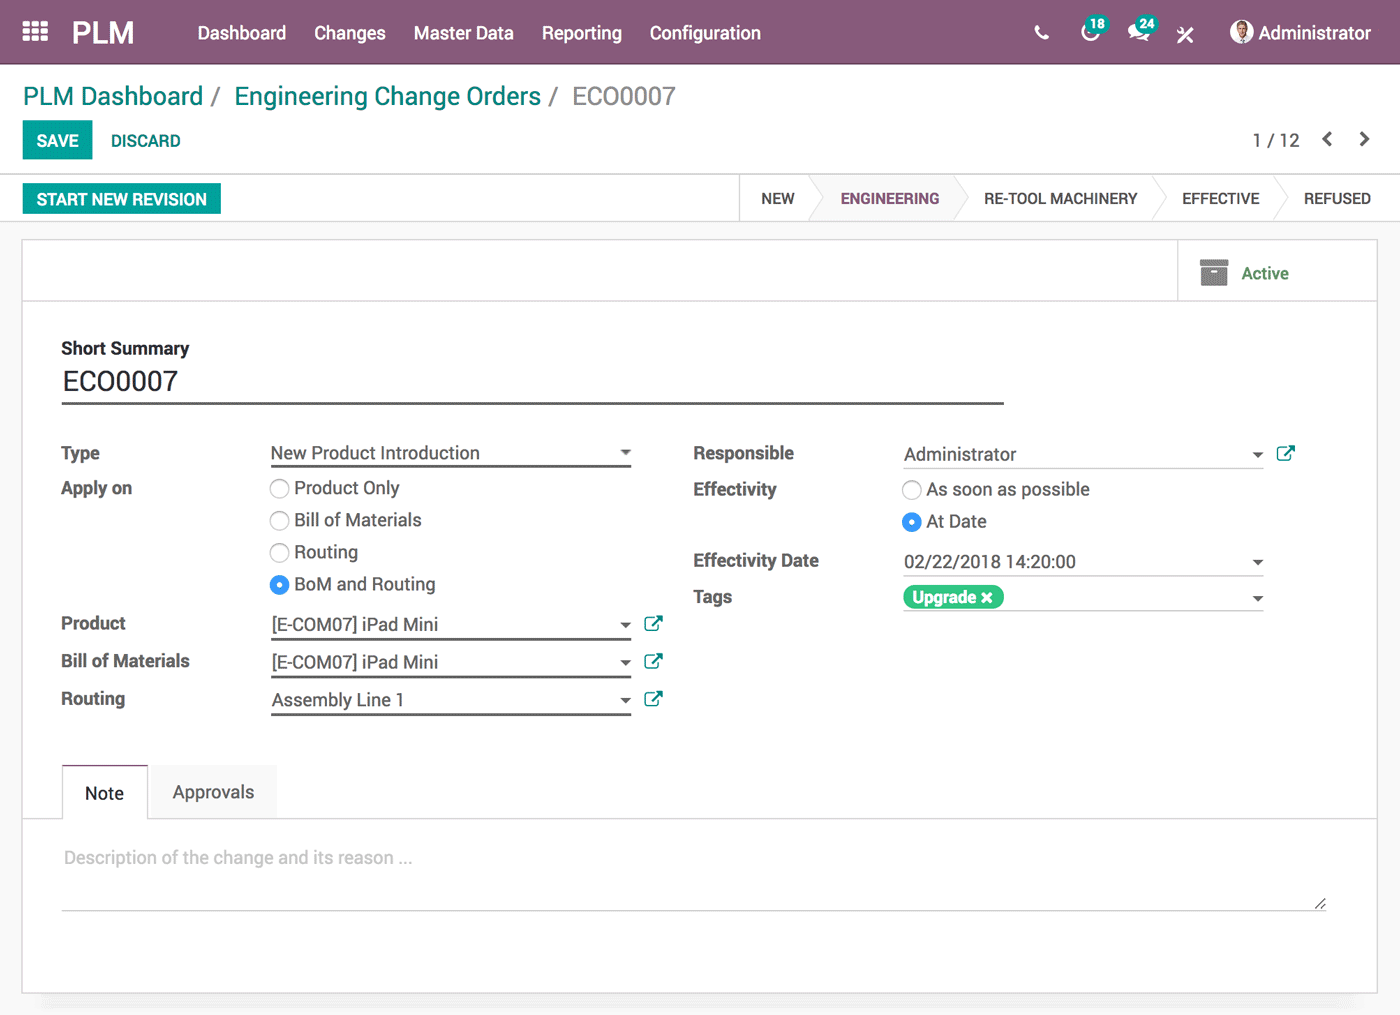Go back via Engineering Change Orders breadcrumb
The width and height of the screenshot is (1400, 1015).
388,96
